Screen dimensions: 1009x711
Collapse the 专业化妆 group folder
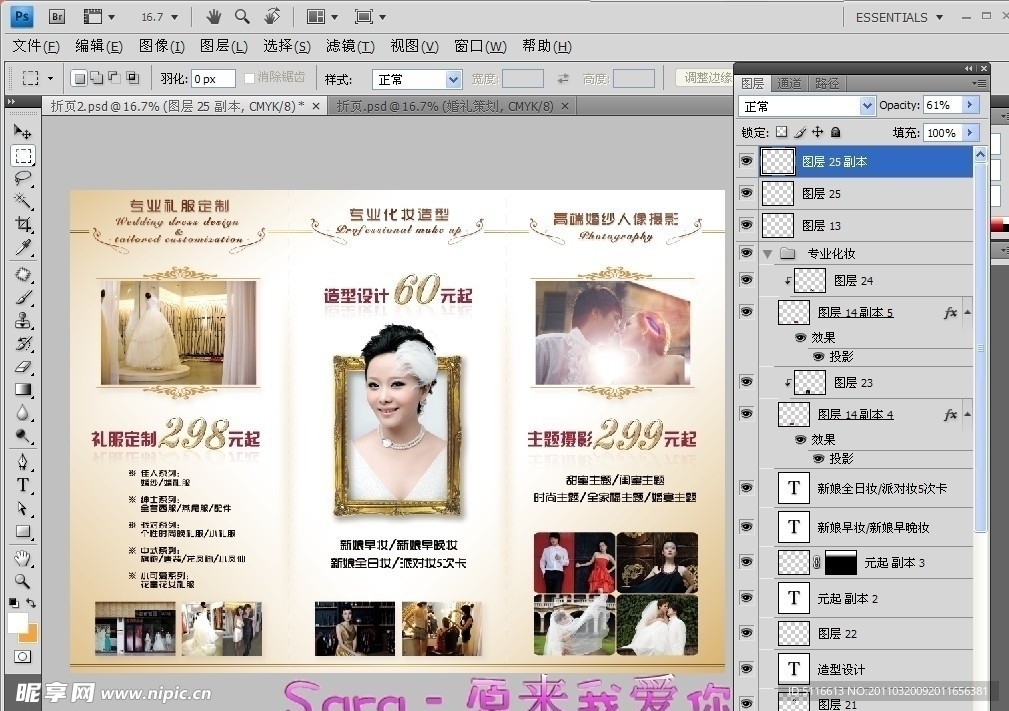tap(768, 254)
